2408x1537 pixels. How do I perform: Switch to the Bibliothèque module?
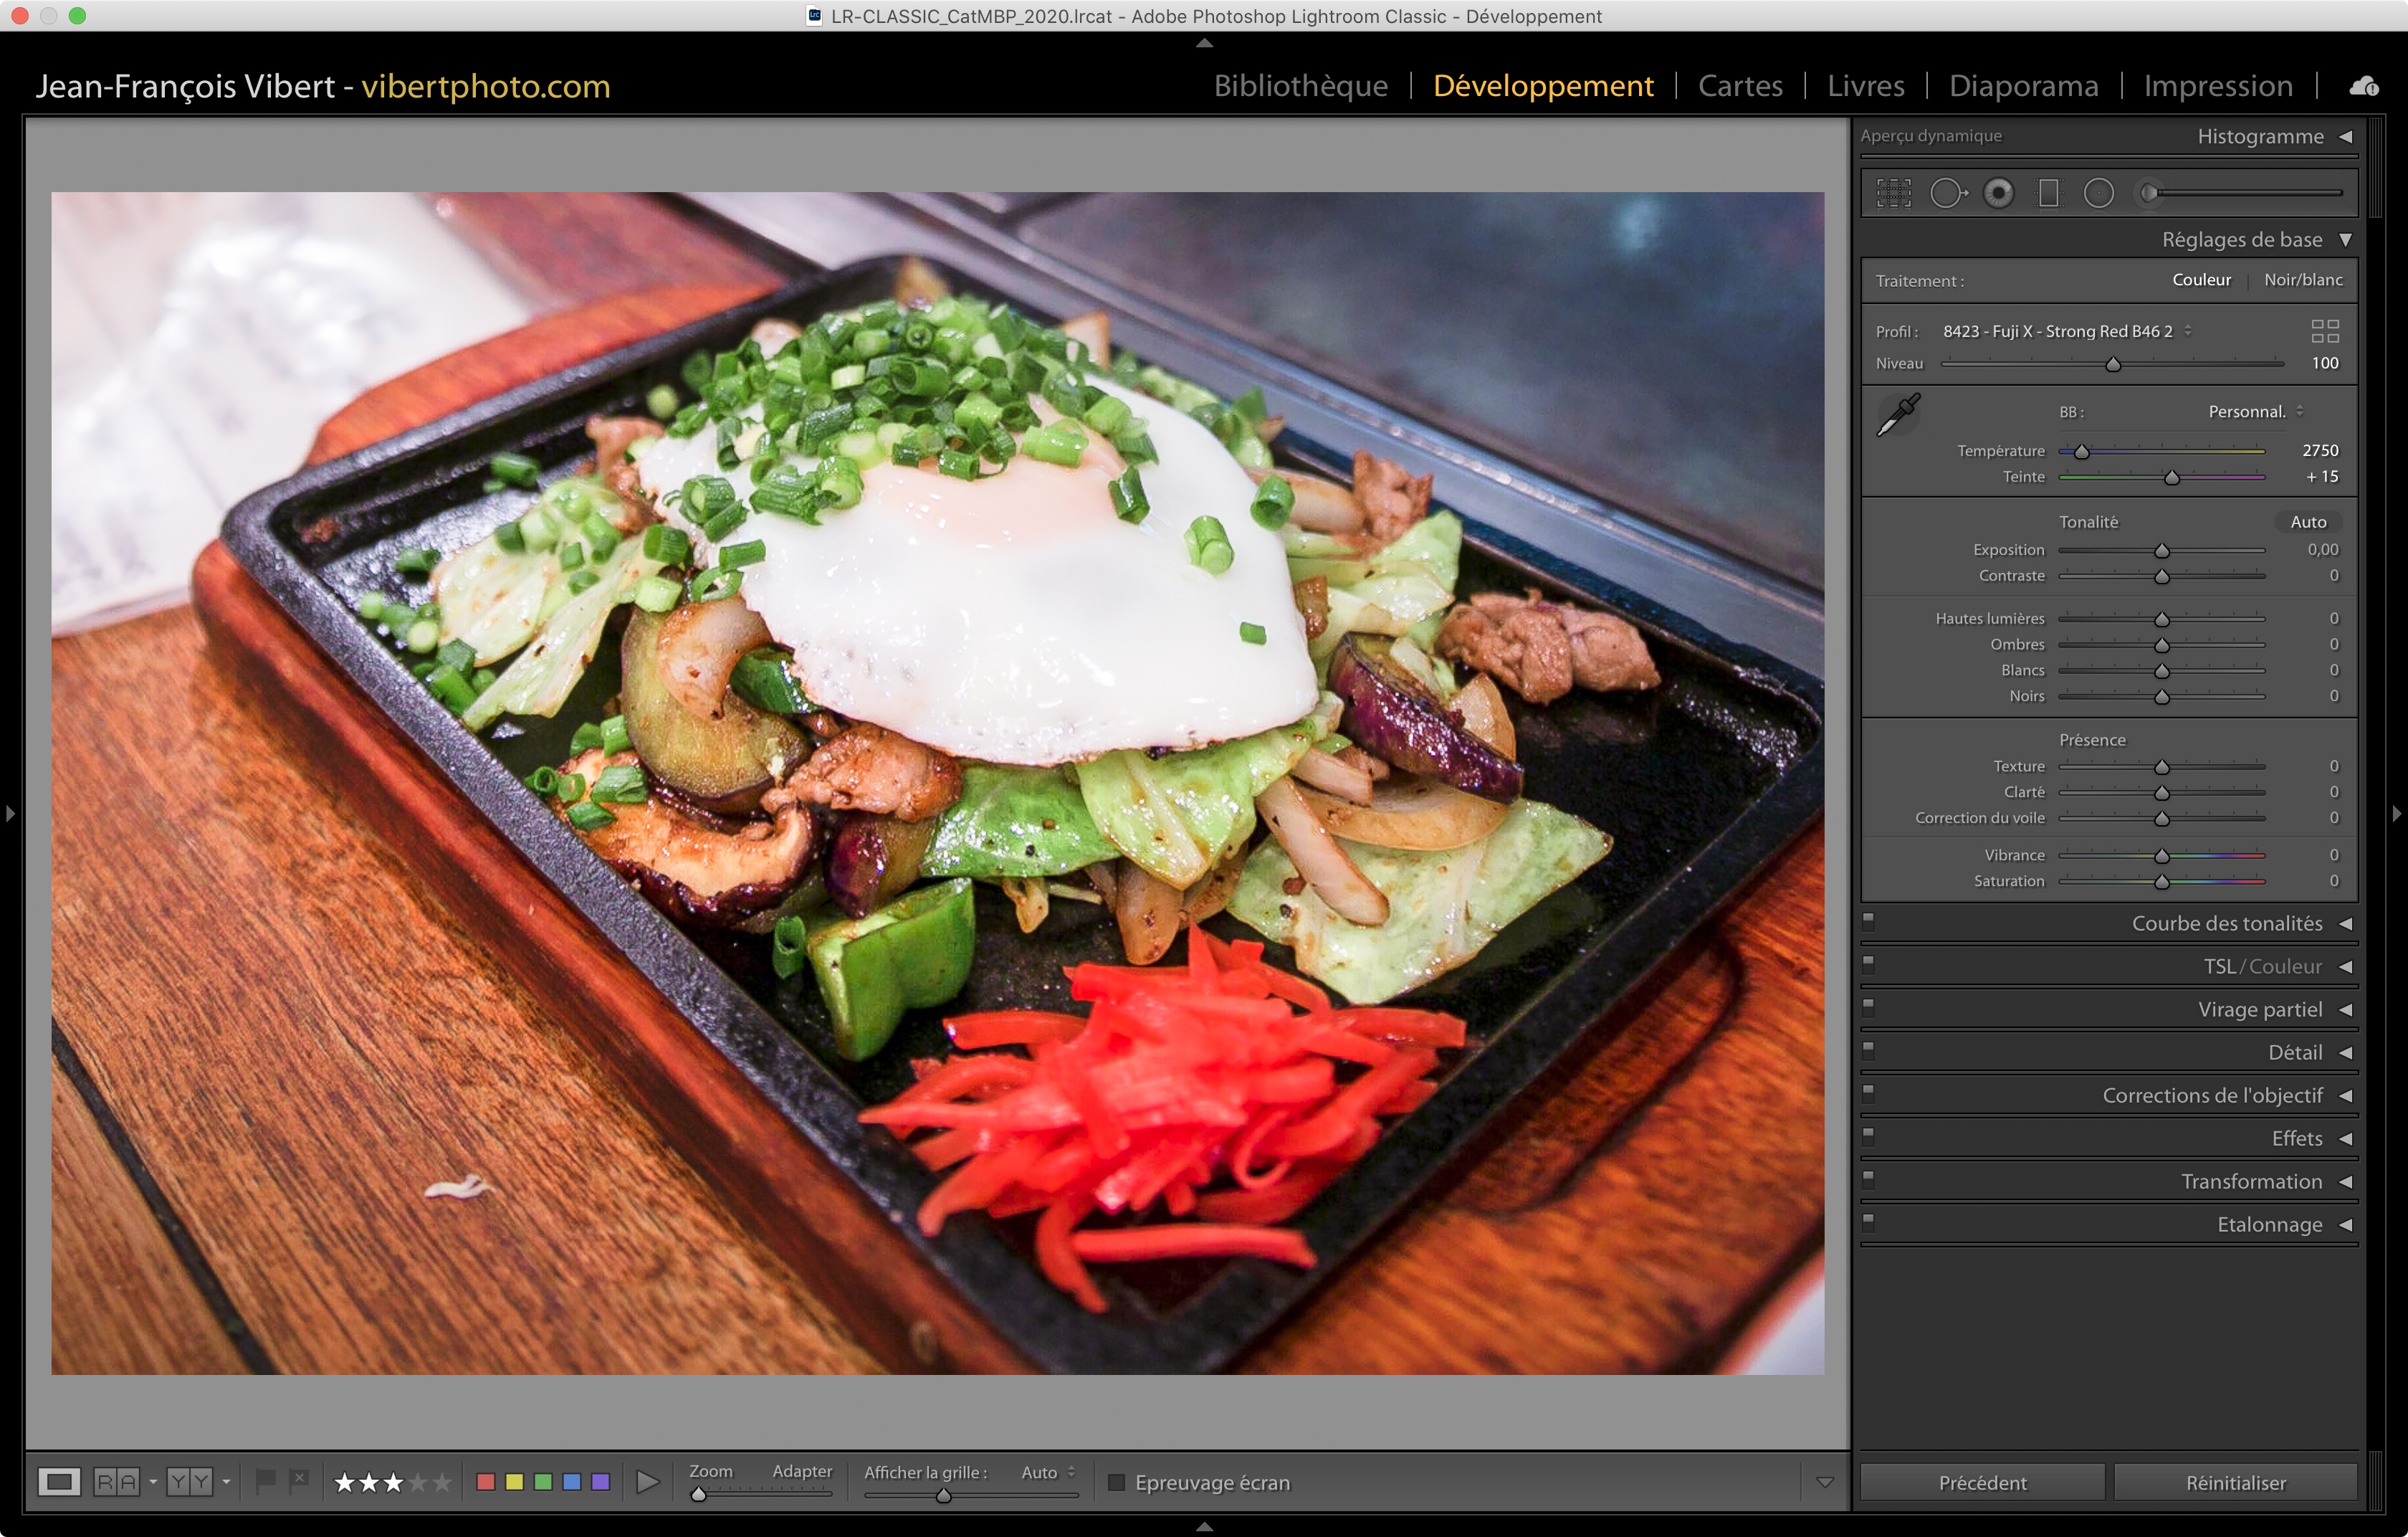tap(1300, 86)
